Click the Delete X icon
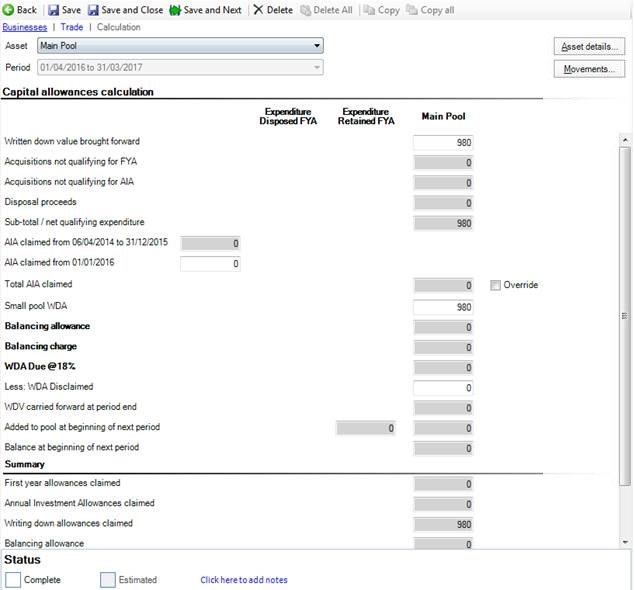Screen dimensions: 635x590 (258, 10)
